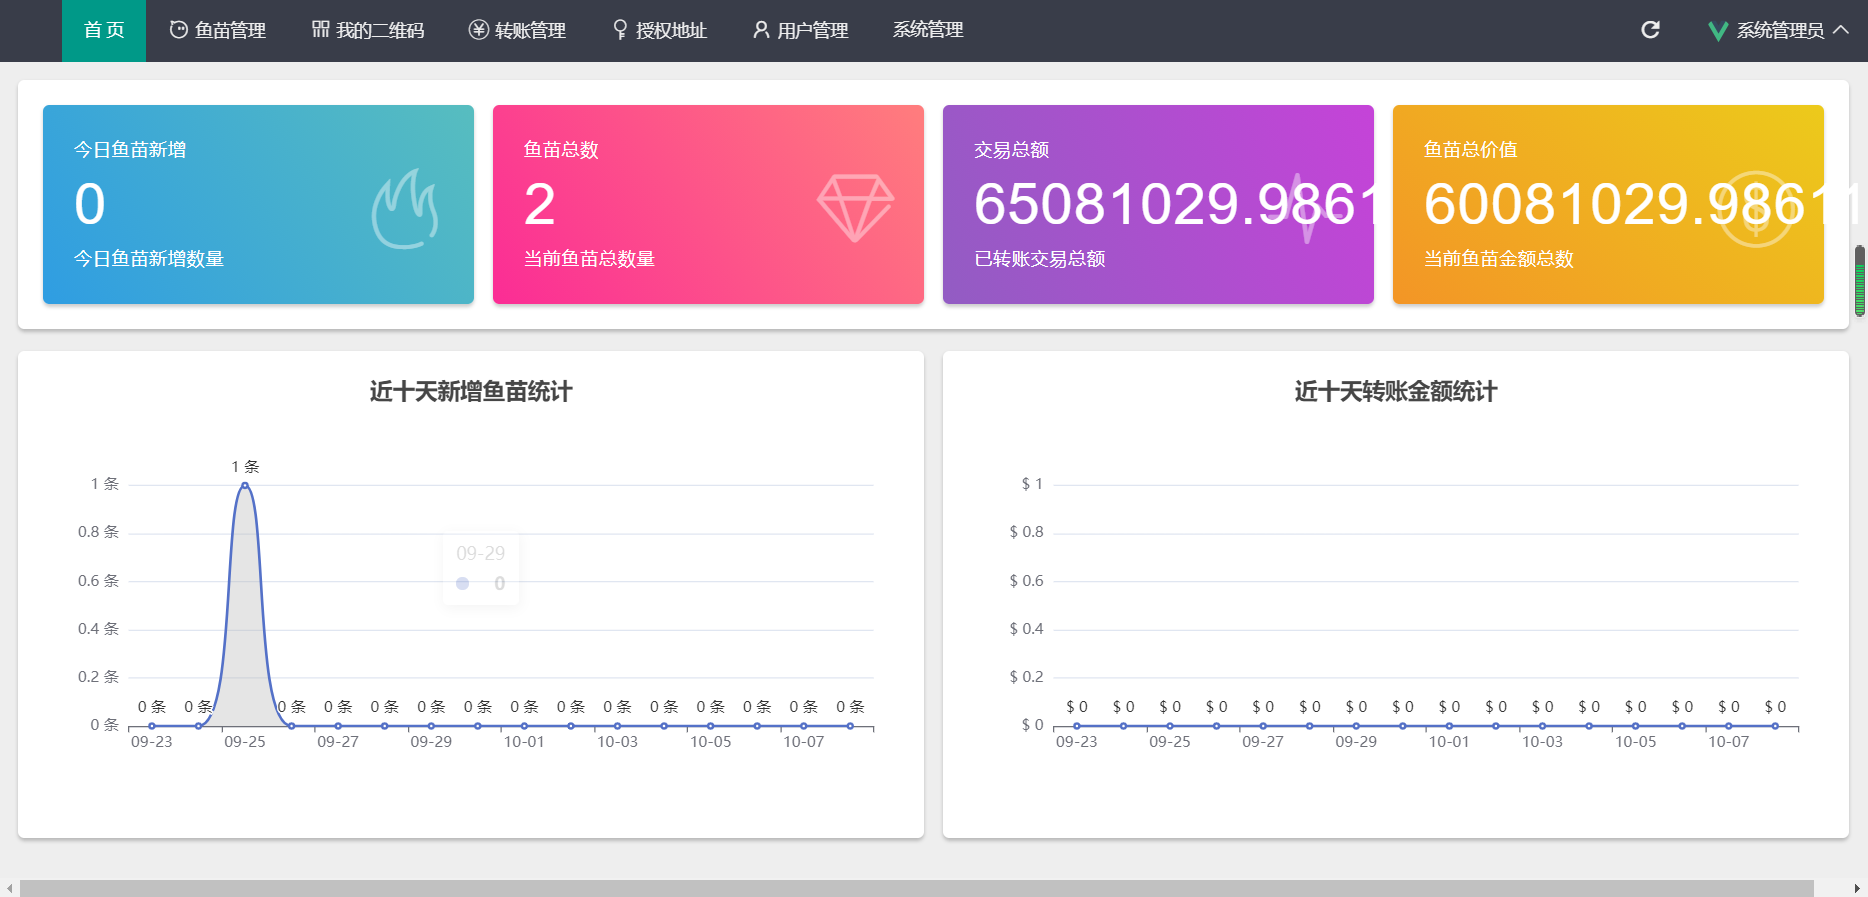
Task: Click the vertical scrollbar thumb at right
Action: coord(1860,281)
